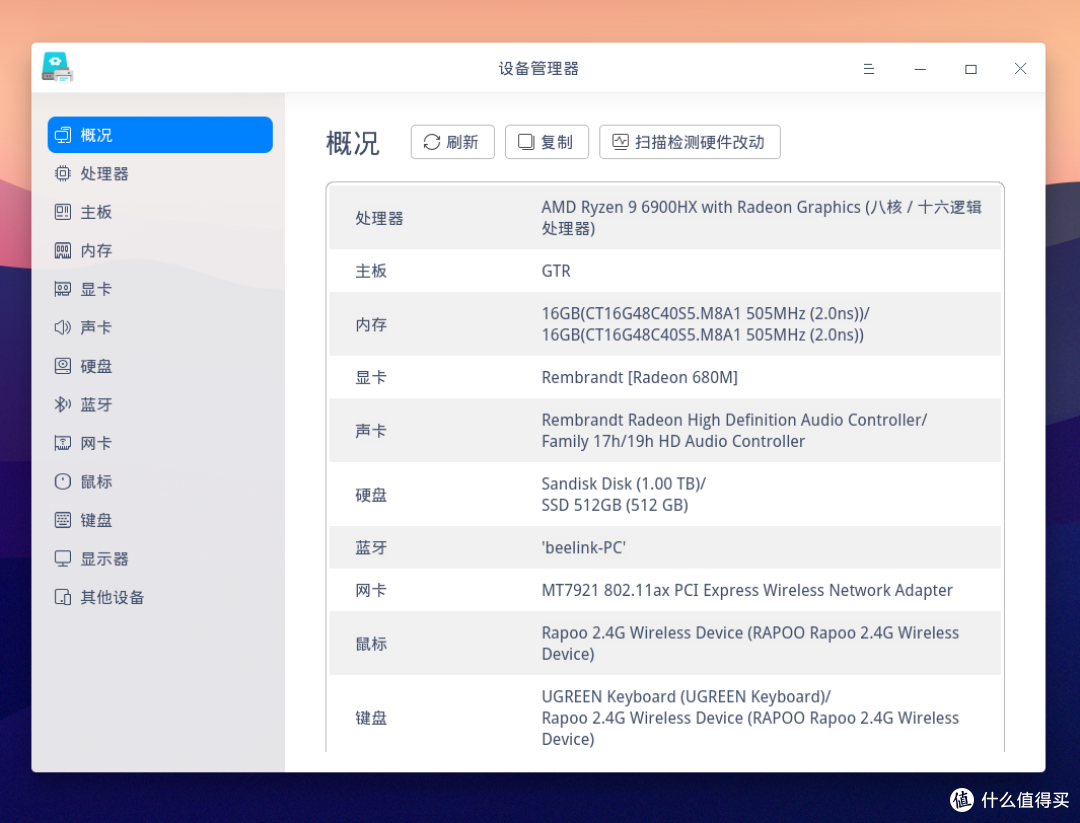Screen dimensions: 1080x823
Task: Click the 蓝牙 Bluetooth icon
Action: (x=63, y=404)
